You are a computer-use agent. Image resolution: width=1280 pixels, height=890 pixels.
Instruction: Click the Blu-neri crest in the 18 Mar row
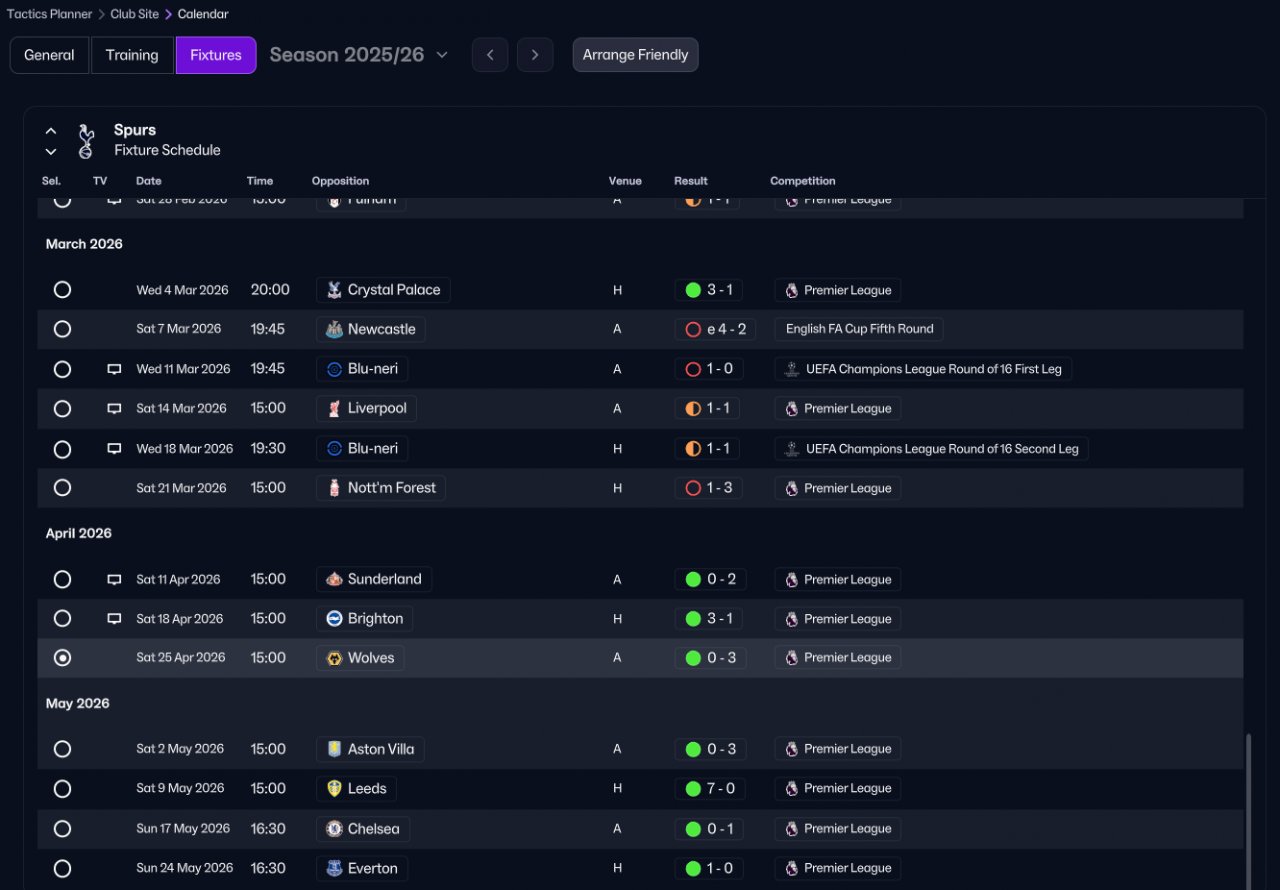pos(334,449)
